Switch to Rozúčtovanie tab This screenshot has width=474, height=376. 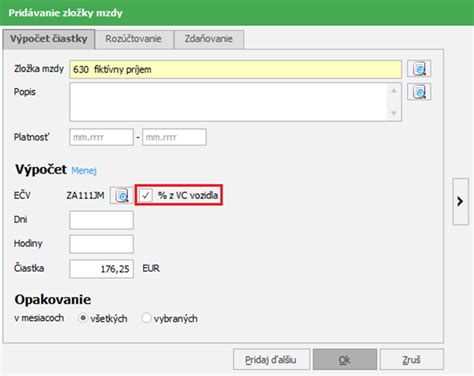tap(134, 39)
